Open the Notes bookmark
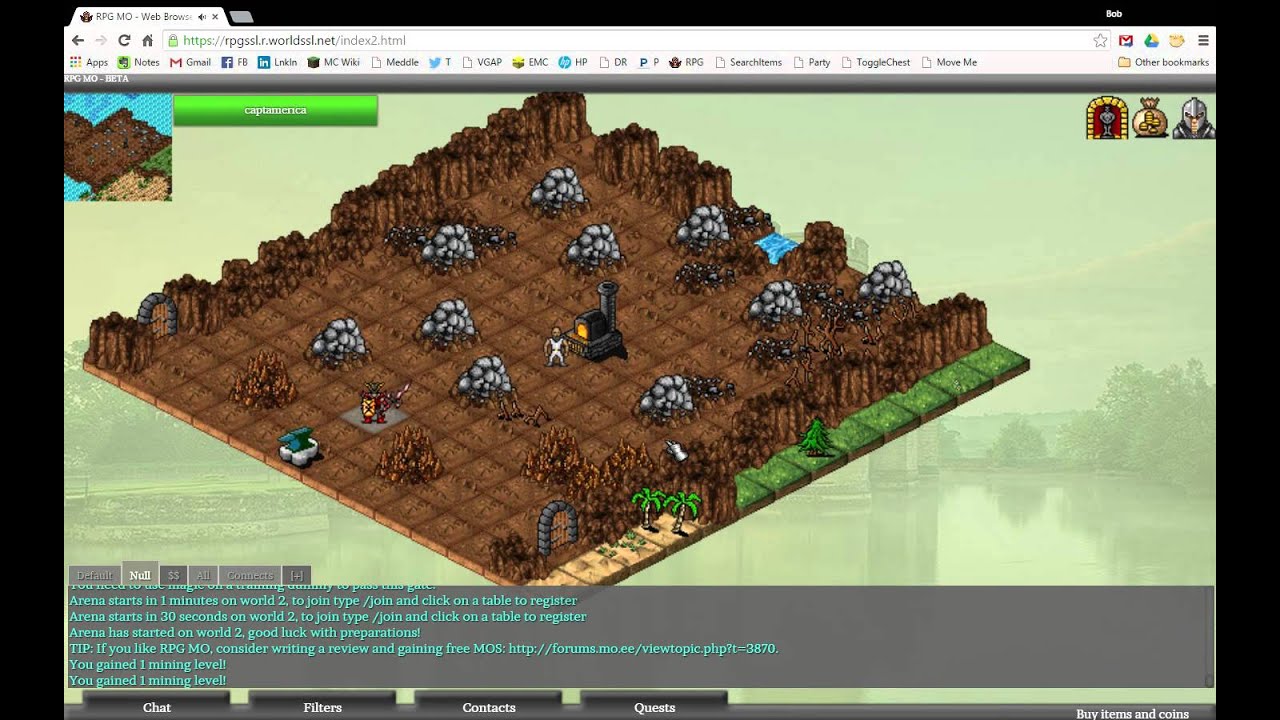The height and width of the screenshot is (720, 1280). coord(138,62)
